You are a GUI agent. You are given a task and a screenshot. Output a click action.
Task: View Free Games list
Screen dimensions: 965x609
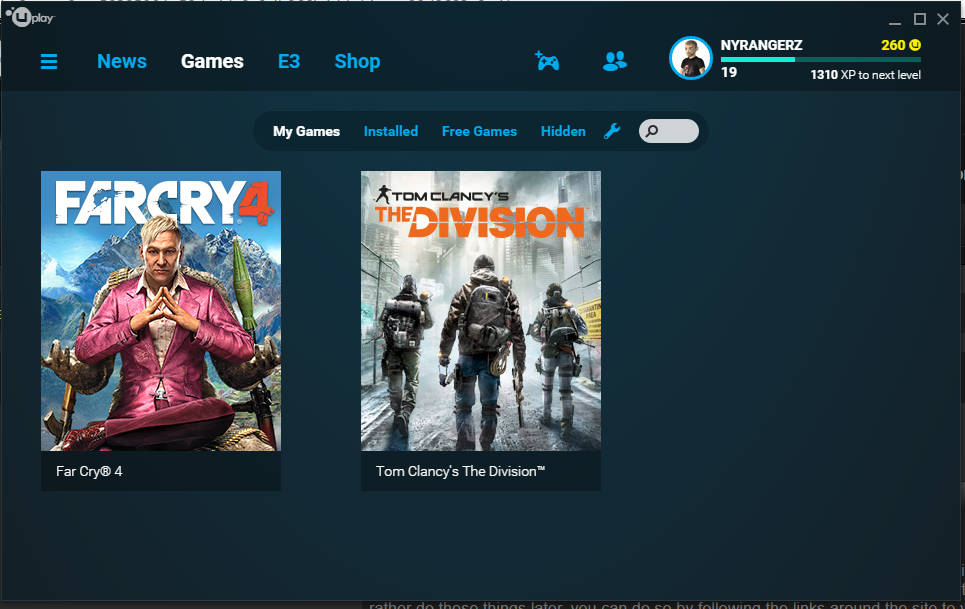[x=479, y=131]
